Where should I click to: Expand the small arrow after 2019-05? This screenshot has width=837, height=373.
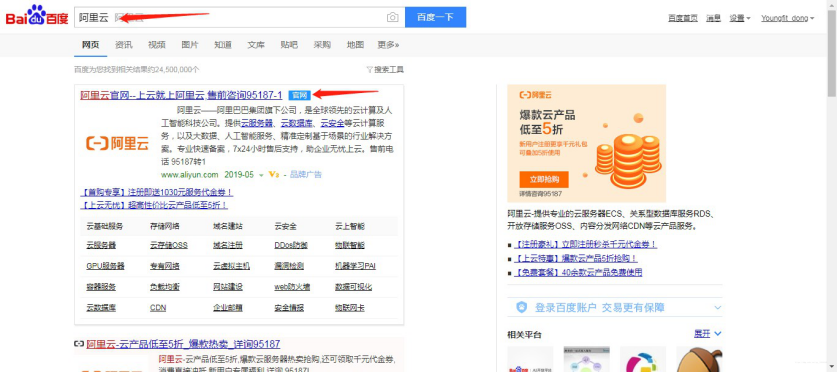[x=261, y=175]
